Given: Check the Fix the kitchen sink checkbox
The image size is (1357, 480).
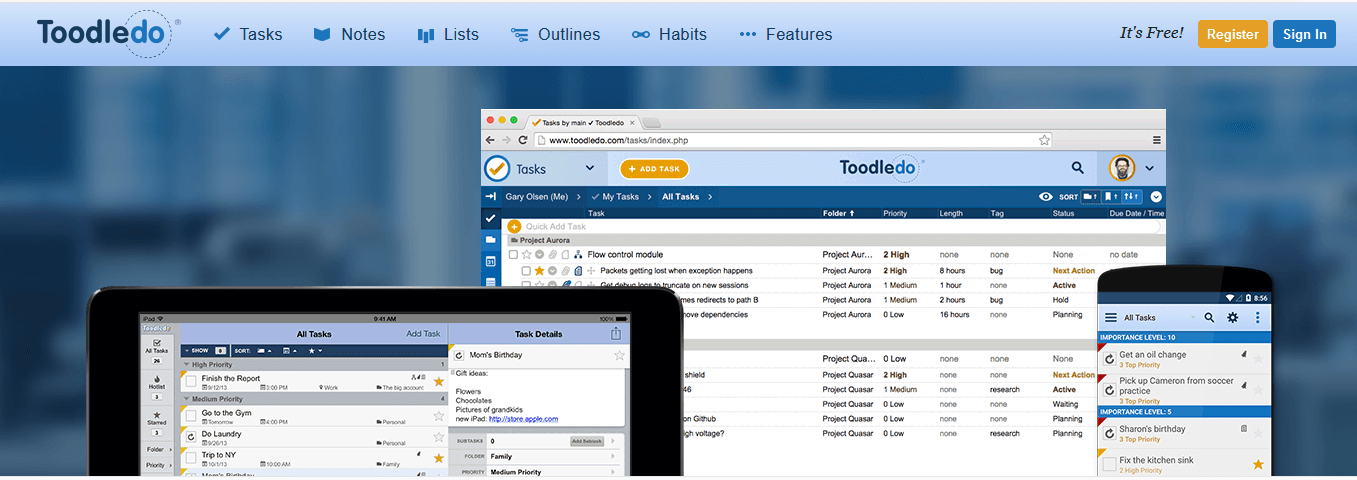Looking at the screenshot, I should coord(1109,464).
